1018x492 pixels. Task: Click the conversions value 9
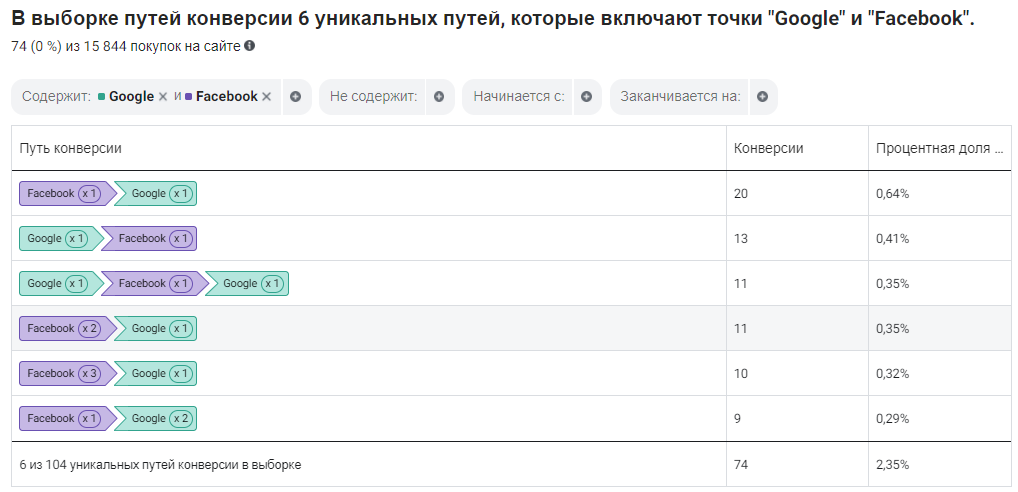click(x=737, y=419)
